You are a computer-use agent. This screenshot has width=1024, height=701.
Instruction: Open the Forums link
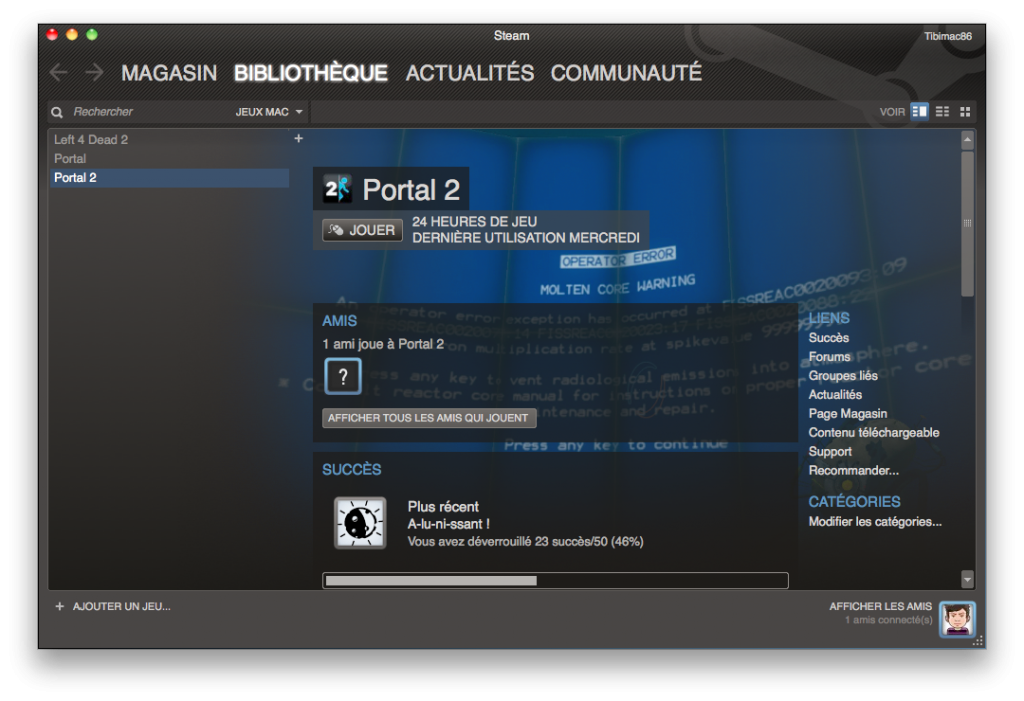tap(829, 357)
